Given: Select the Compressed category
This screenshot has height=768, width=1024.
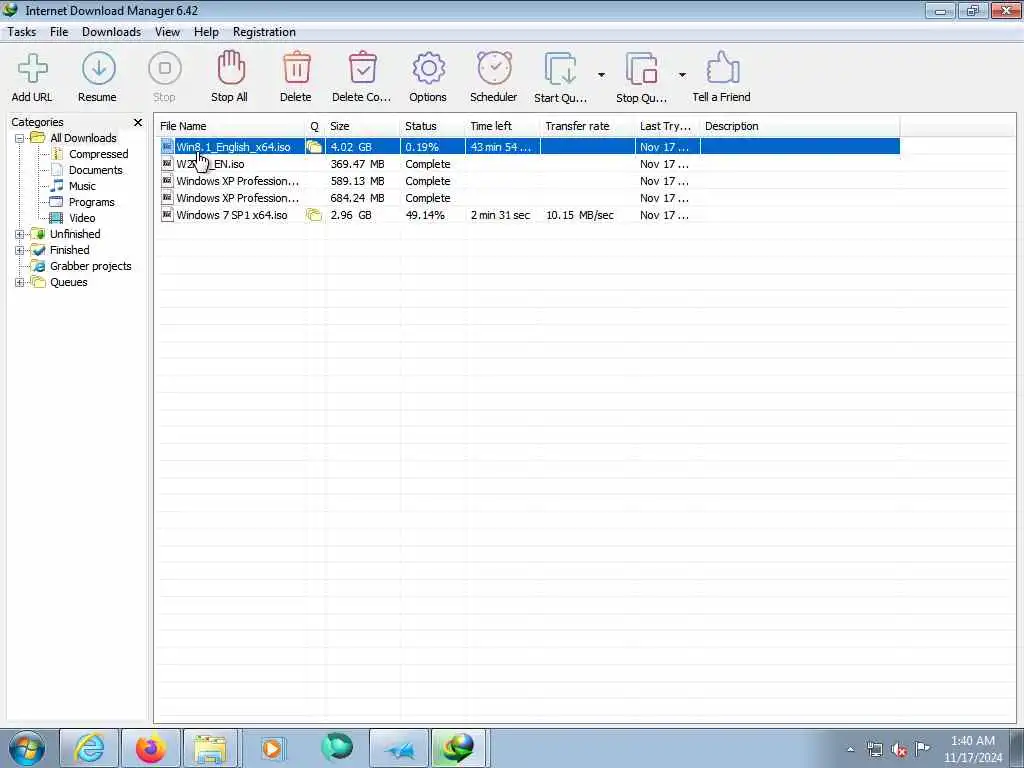Looking at the screenshot, I should pos(99,154).
